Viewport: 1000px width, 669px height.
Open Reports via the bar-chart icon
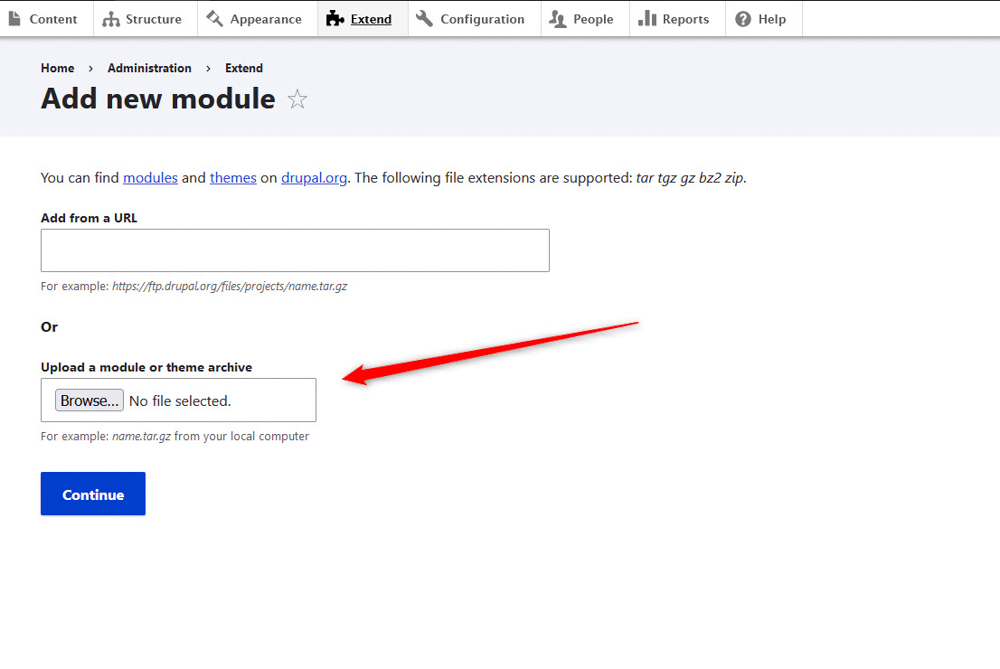click(647, 18)
